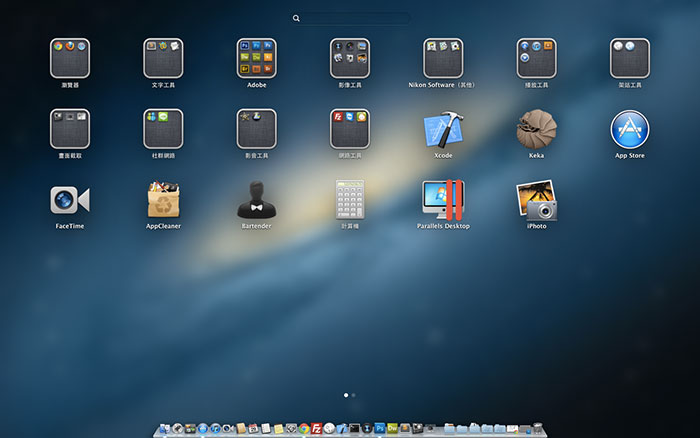
Task: Open Photoshop in the Dock
Action: [380, 429]
